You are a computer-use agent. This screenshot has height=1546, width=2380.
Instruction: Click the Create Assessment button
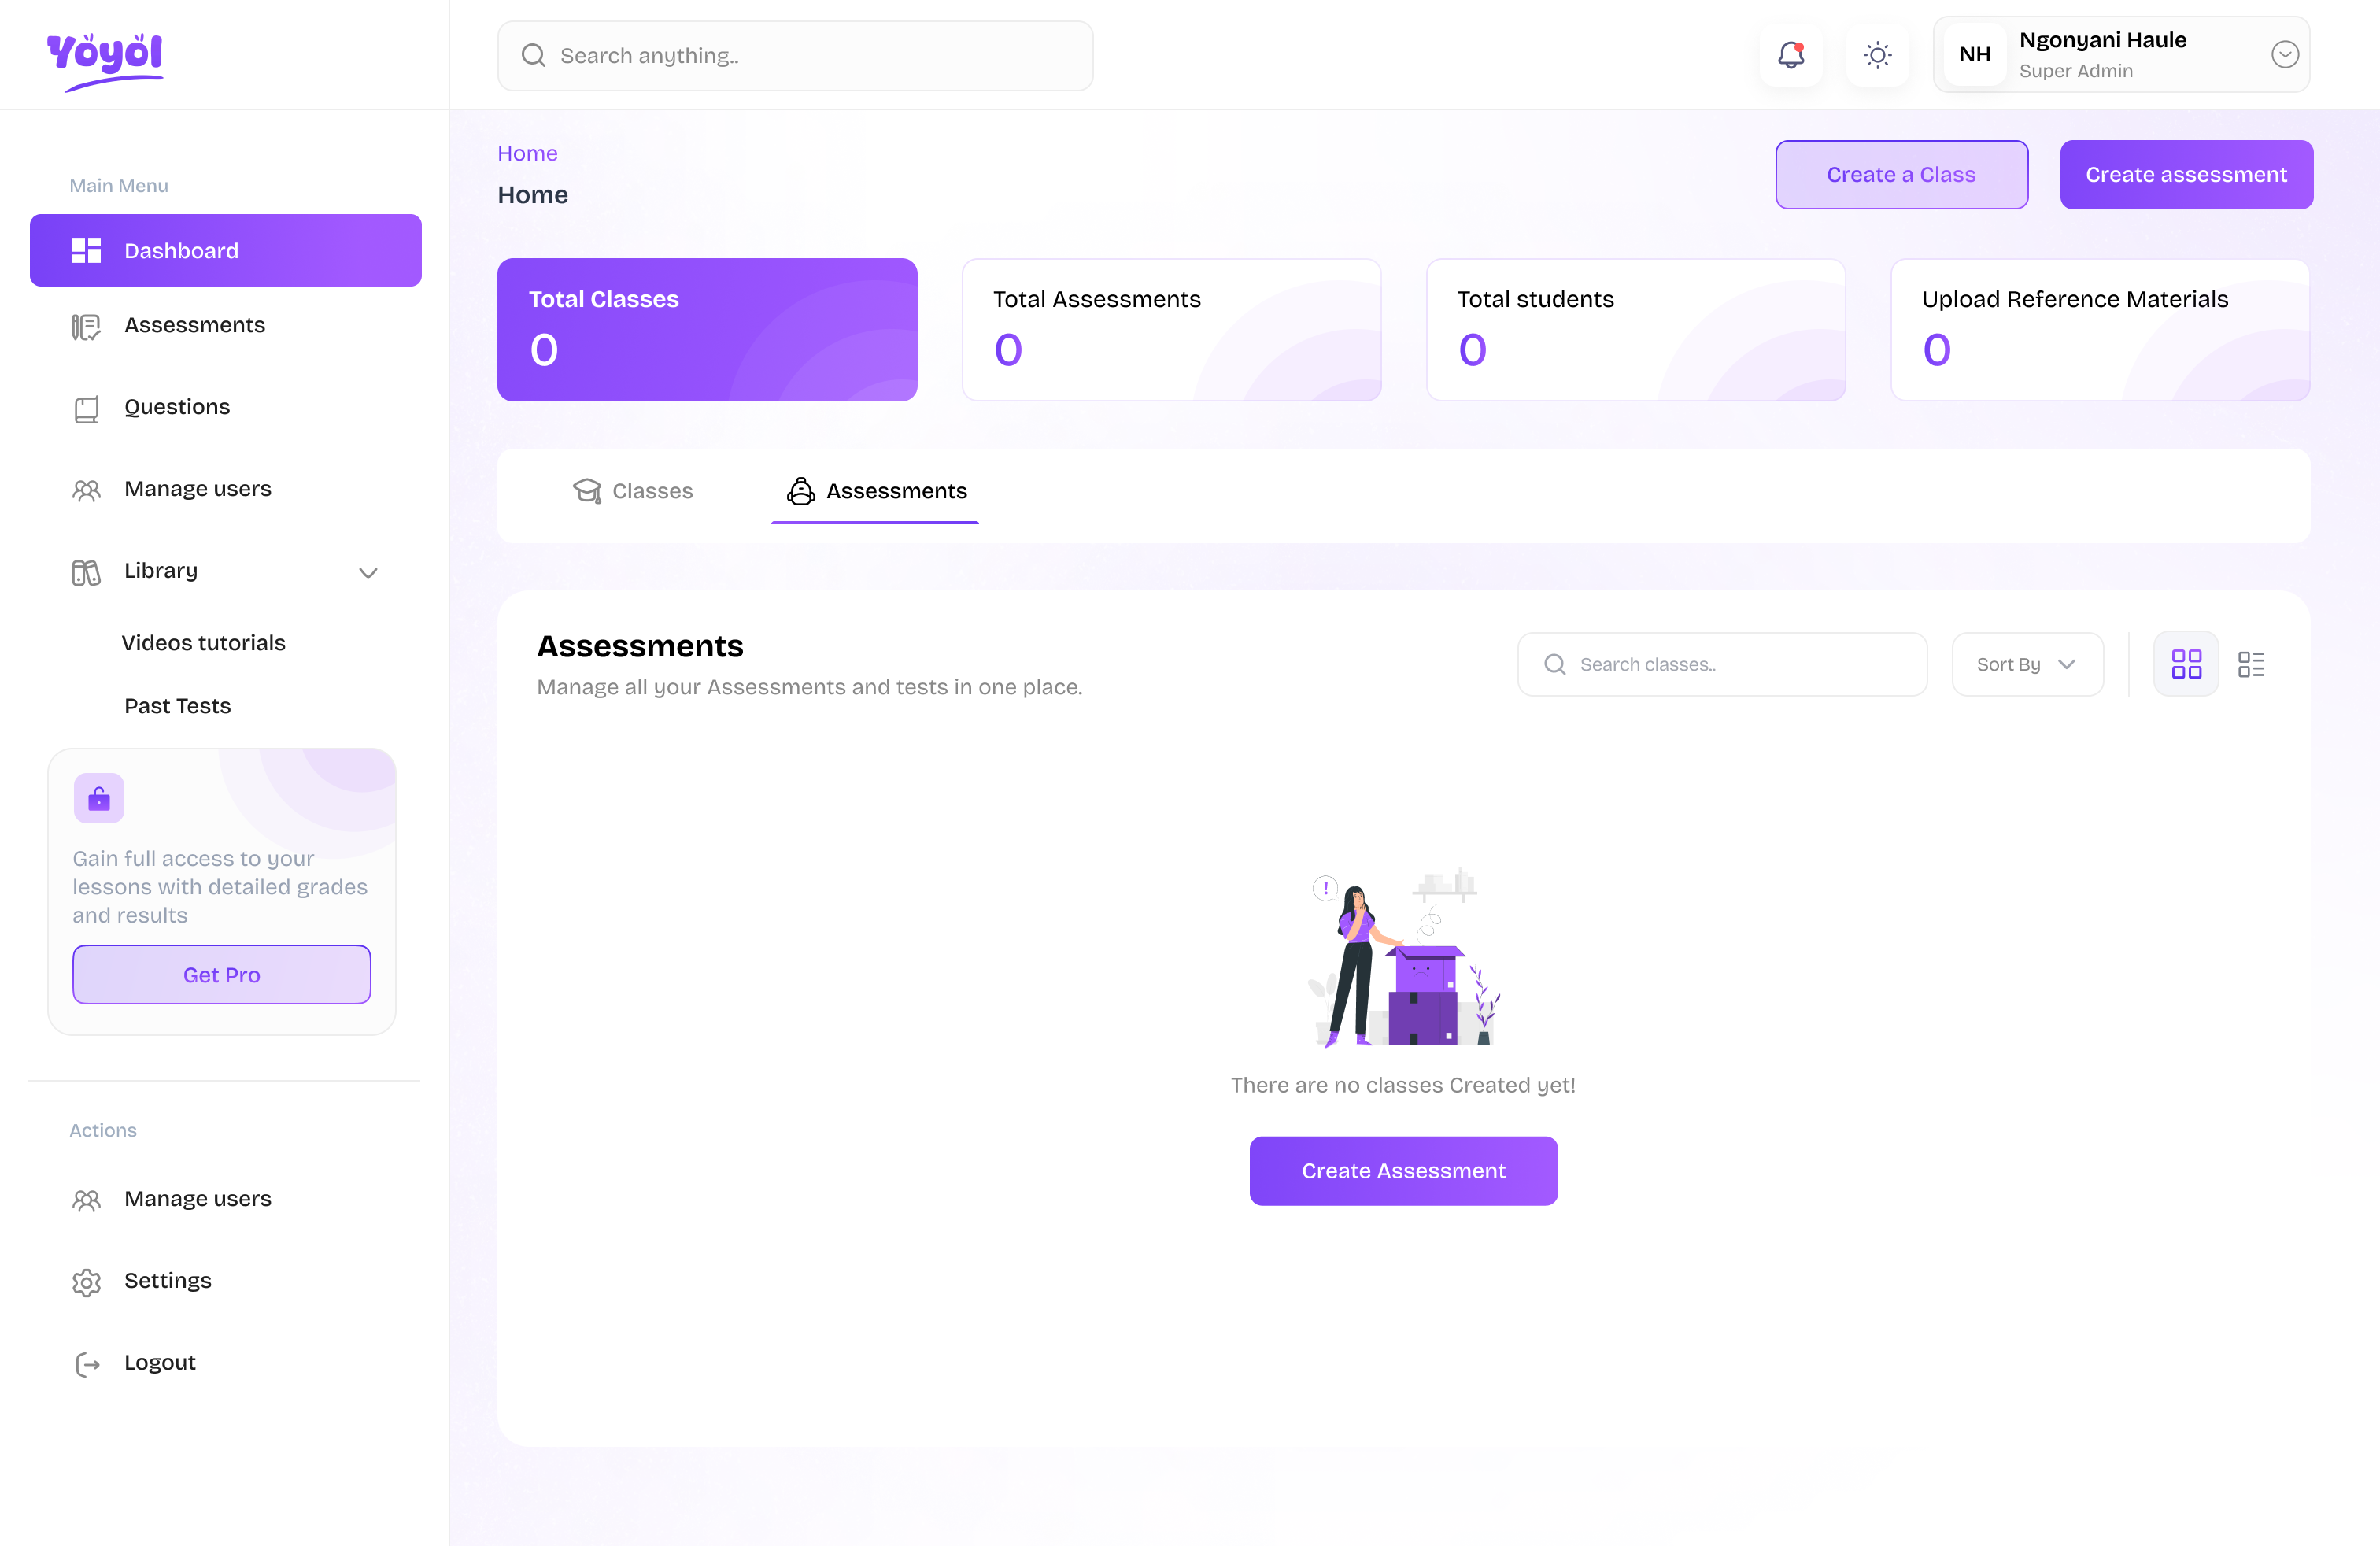pos(1403,1171)
